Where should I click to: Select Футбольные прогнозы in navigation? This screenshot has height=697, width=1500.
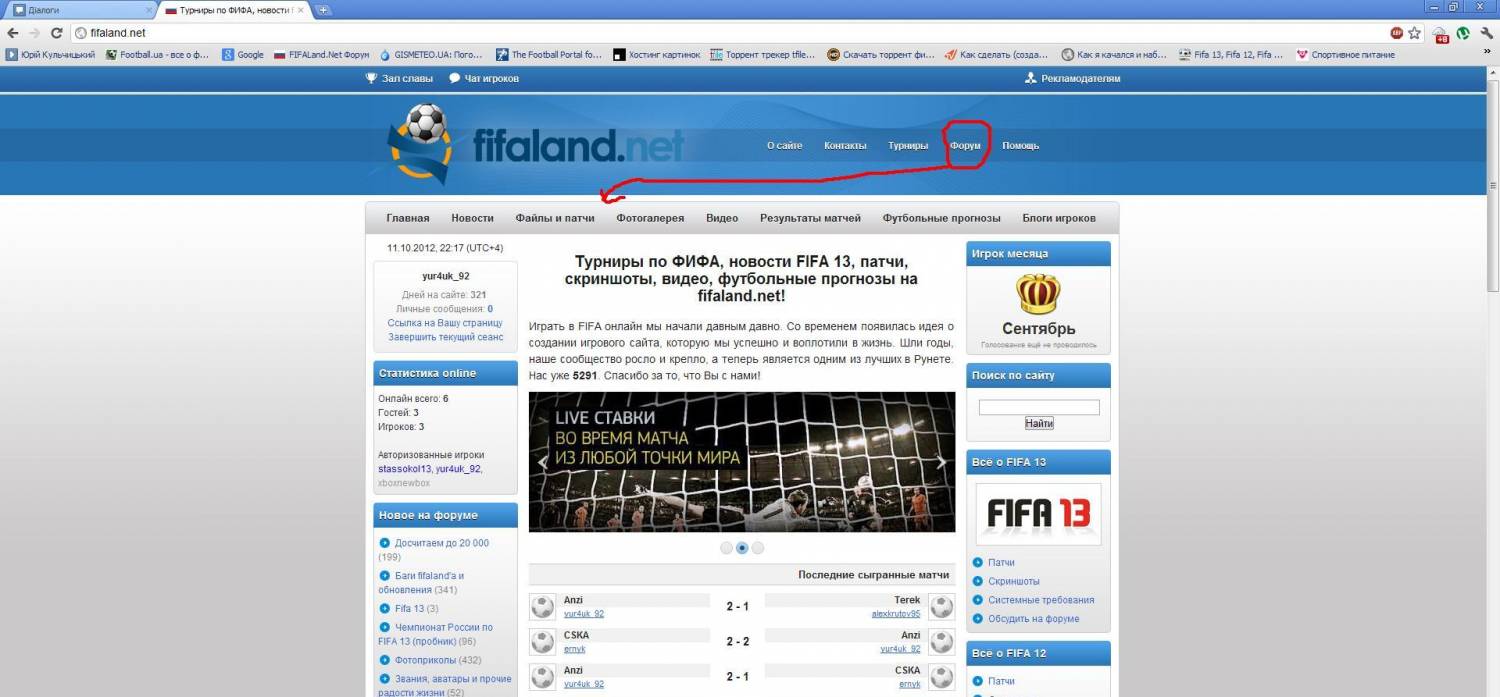pos(941,218)
